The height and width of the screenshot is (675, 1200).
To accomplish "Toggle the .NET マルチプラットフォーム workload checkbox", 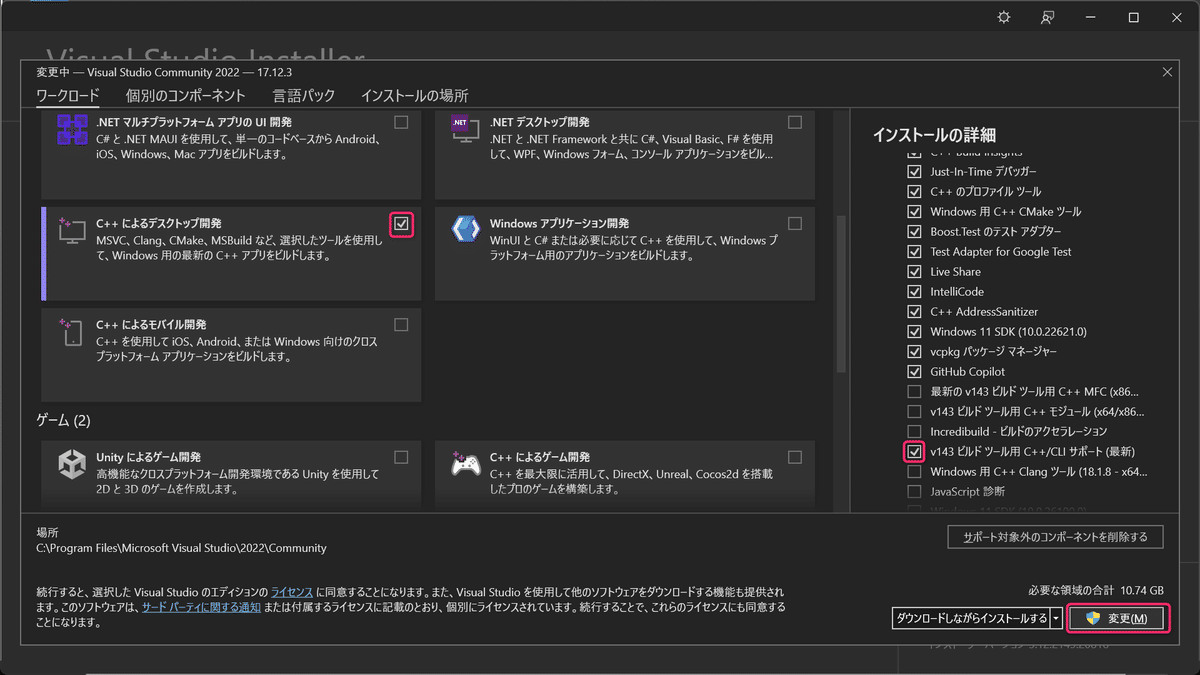I will (401, 122).
